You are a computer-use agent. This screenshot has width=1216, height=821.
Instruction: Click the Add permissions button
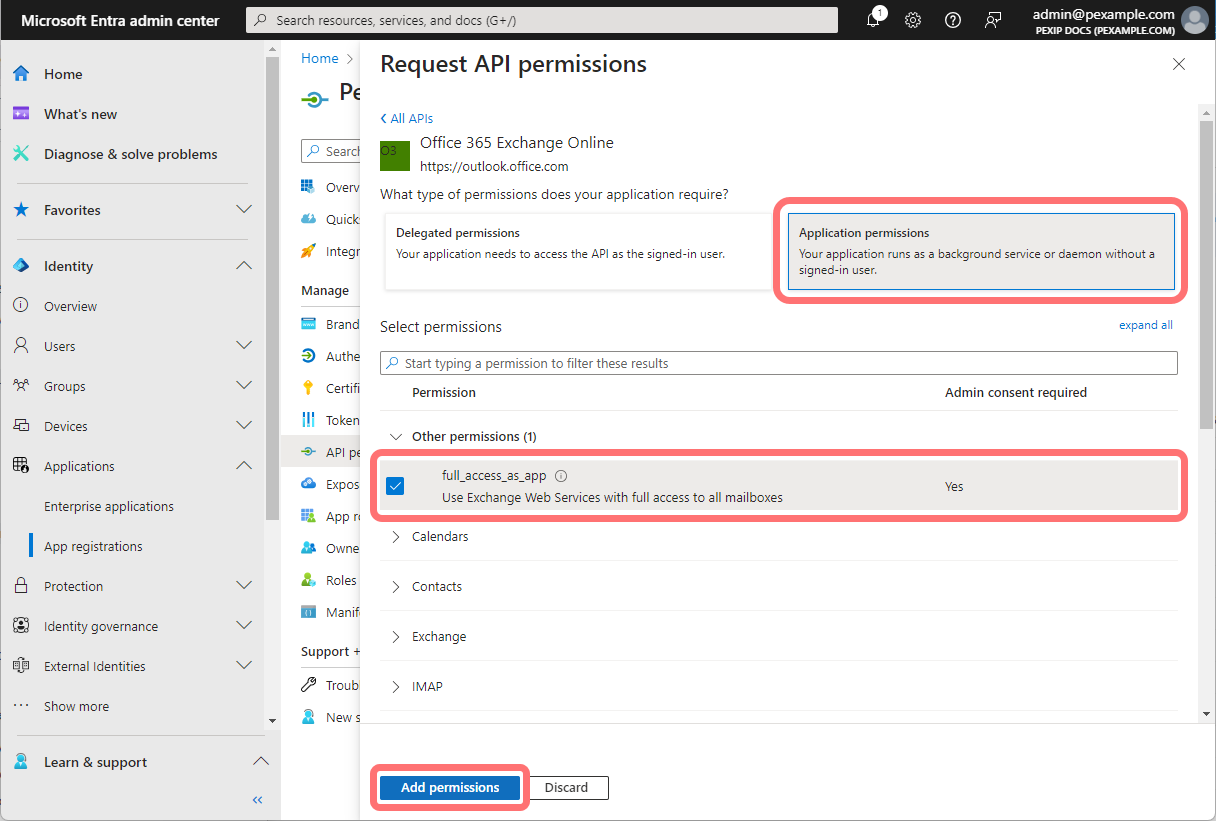pyautogui.click(x=449, y=787)
